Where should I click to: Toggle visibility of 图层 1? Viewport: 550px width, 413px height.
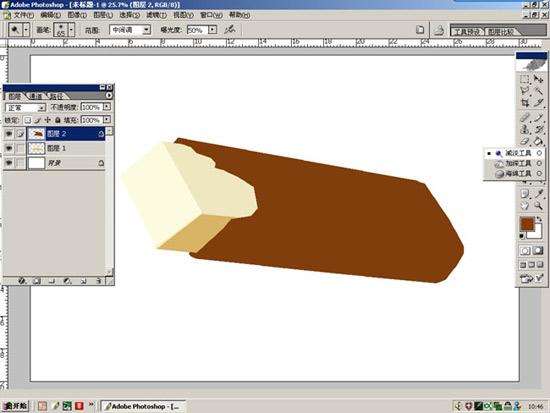coord(9,148)
